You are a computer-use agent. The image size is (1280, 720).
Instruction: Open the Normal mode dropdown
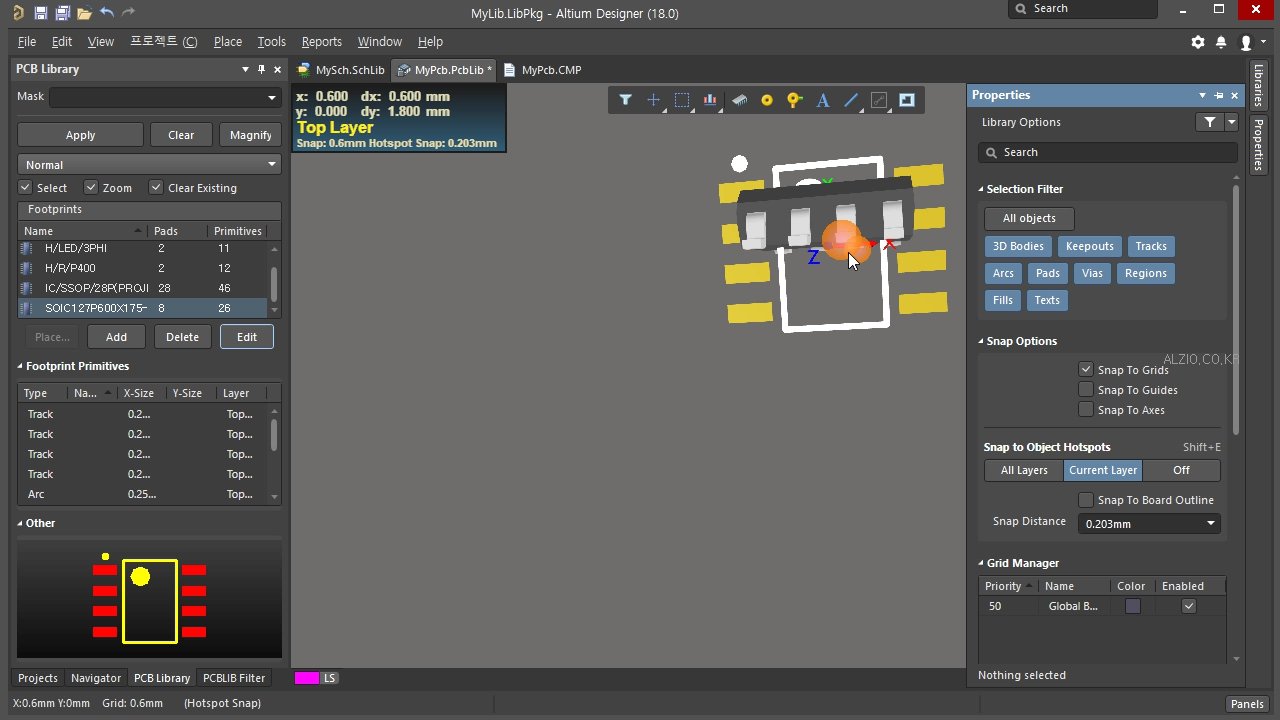(271, 164)
